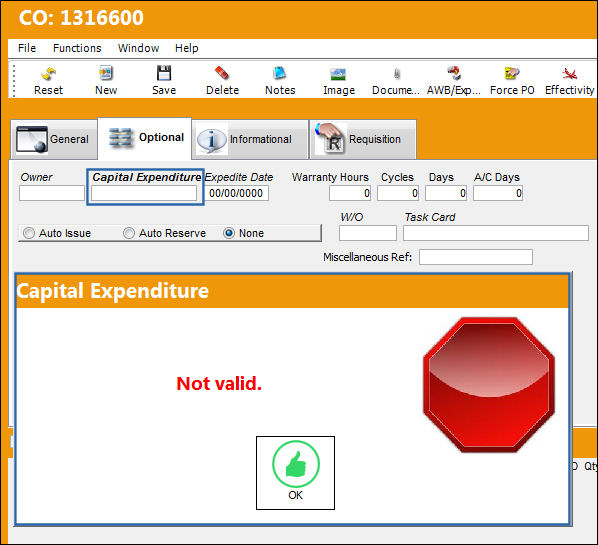Open the Window menu
The image size is (598, 545).
tap(138, 48)
